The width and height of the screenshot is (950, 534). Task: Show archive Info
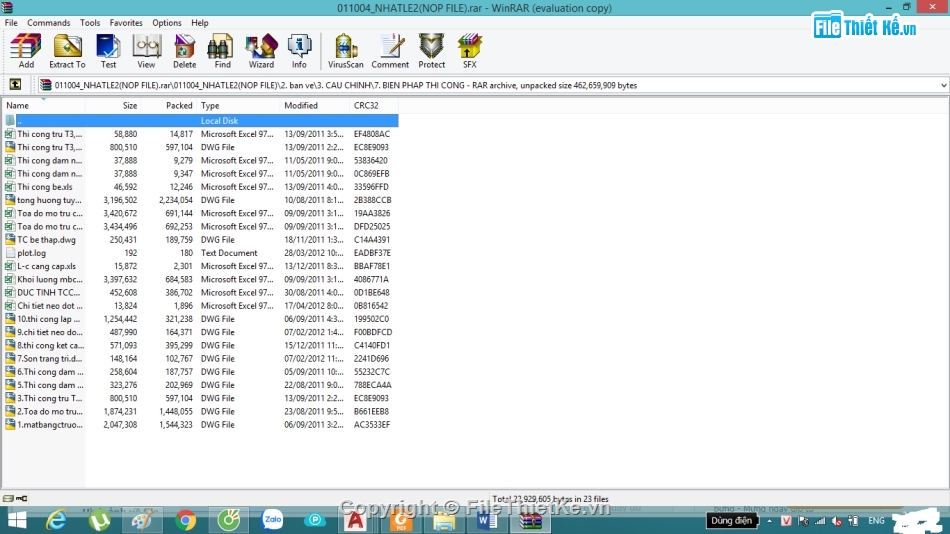(299, 51)
